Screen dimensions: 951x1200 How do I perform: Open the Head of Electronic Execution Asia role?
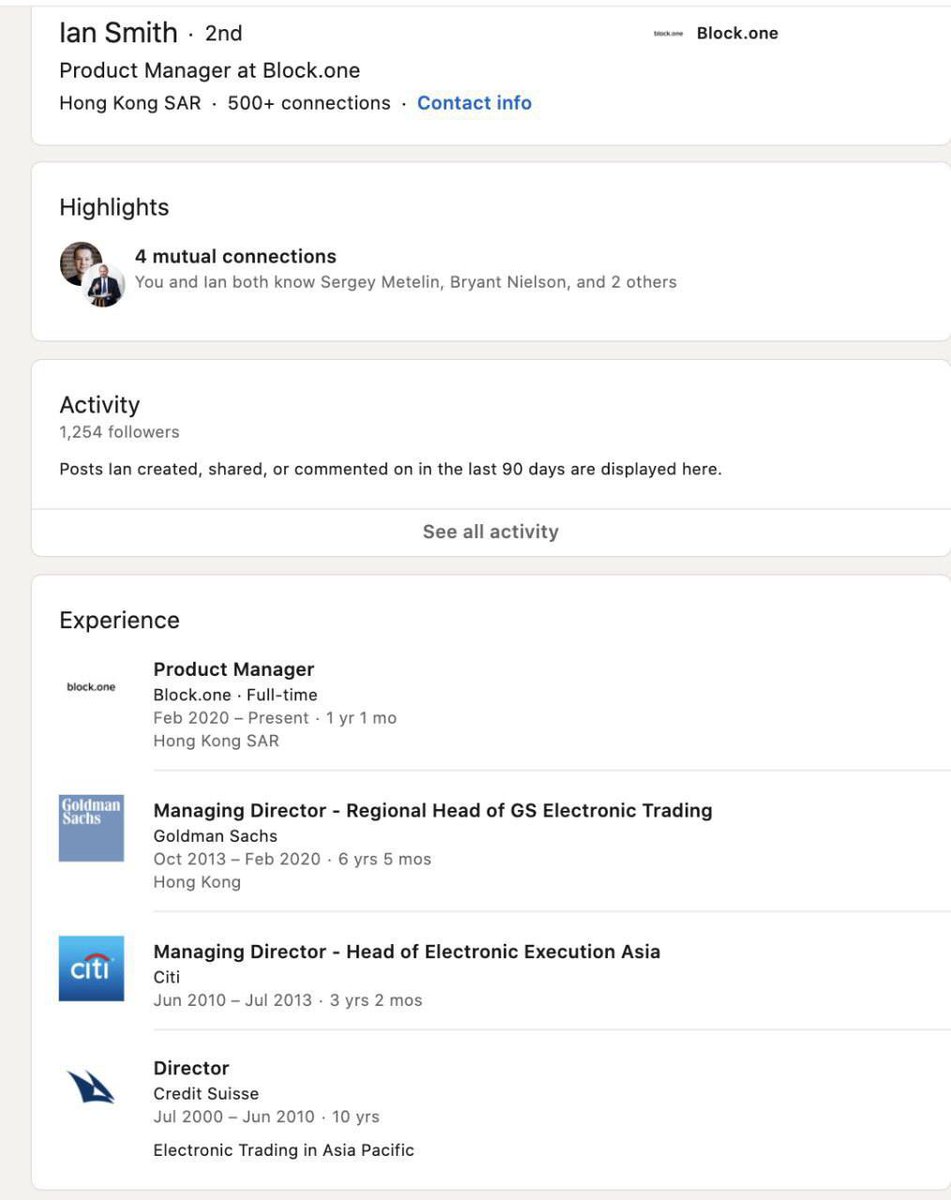(406, 951)
